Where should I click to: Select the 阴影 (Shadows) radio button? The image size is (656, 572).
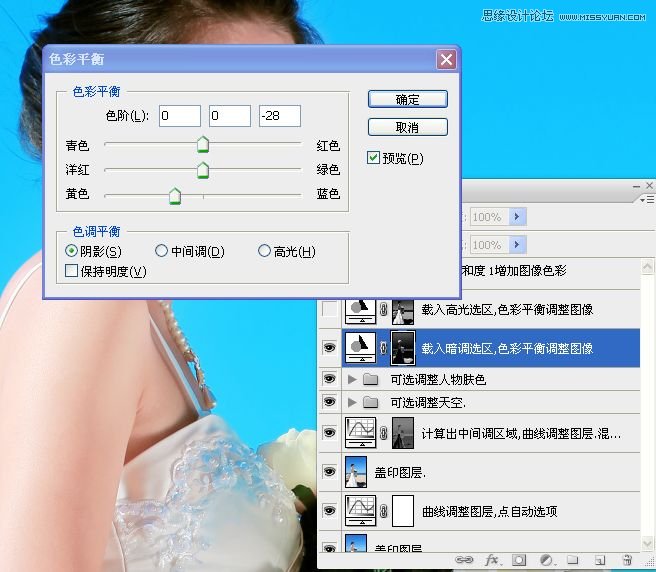pos(72,251)
